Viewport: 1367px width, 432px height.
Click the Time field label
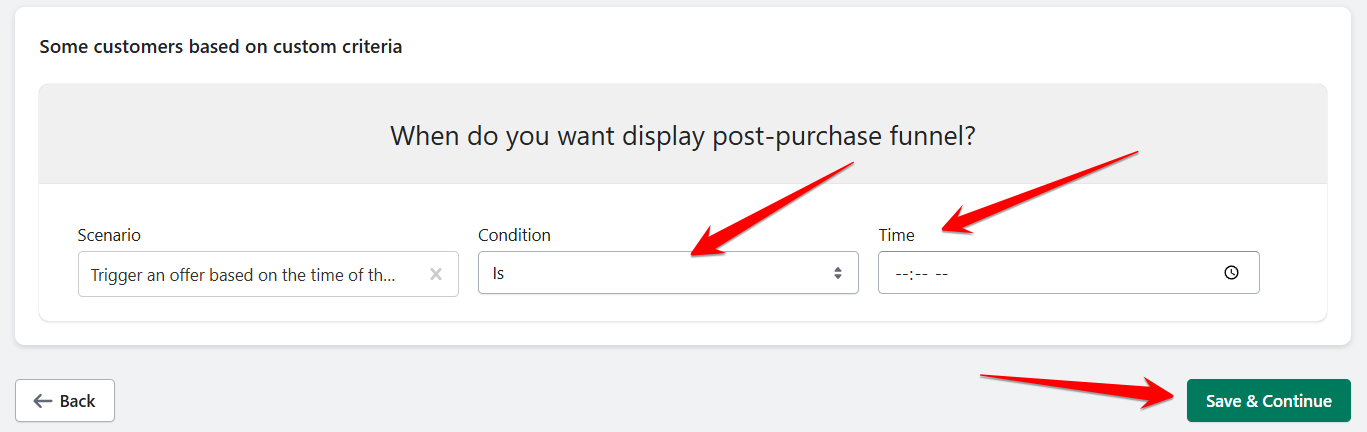tap(896, 235)
